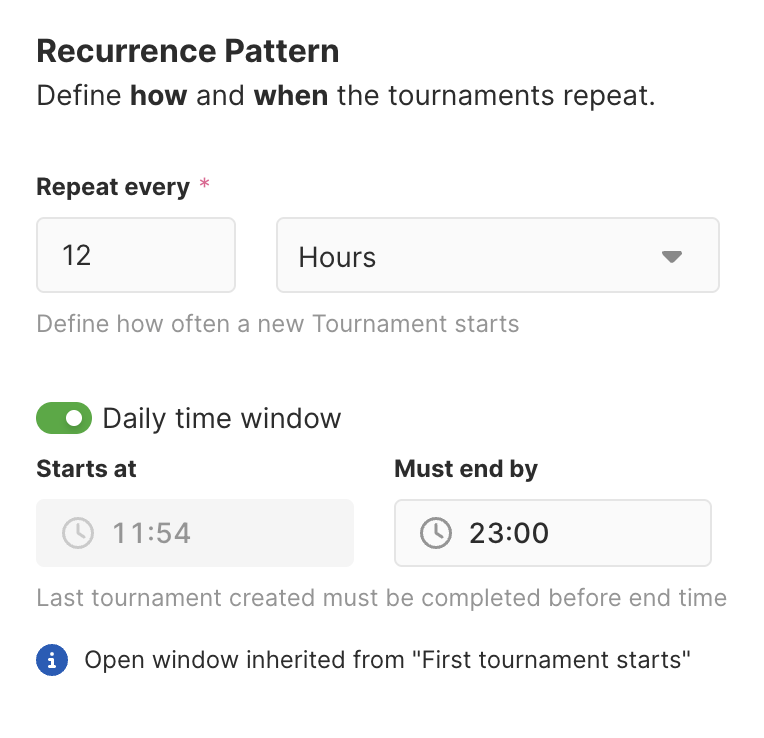Click the Daily time window label
The width and height of the screenshot is (764, 738).
[x=222, y=418]
